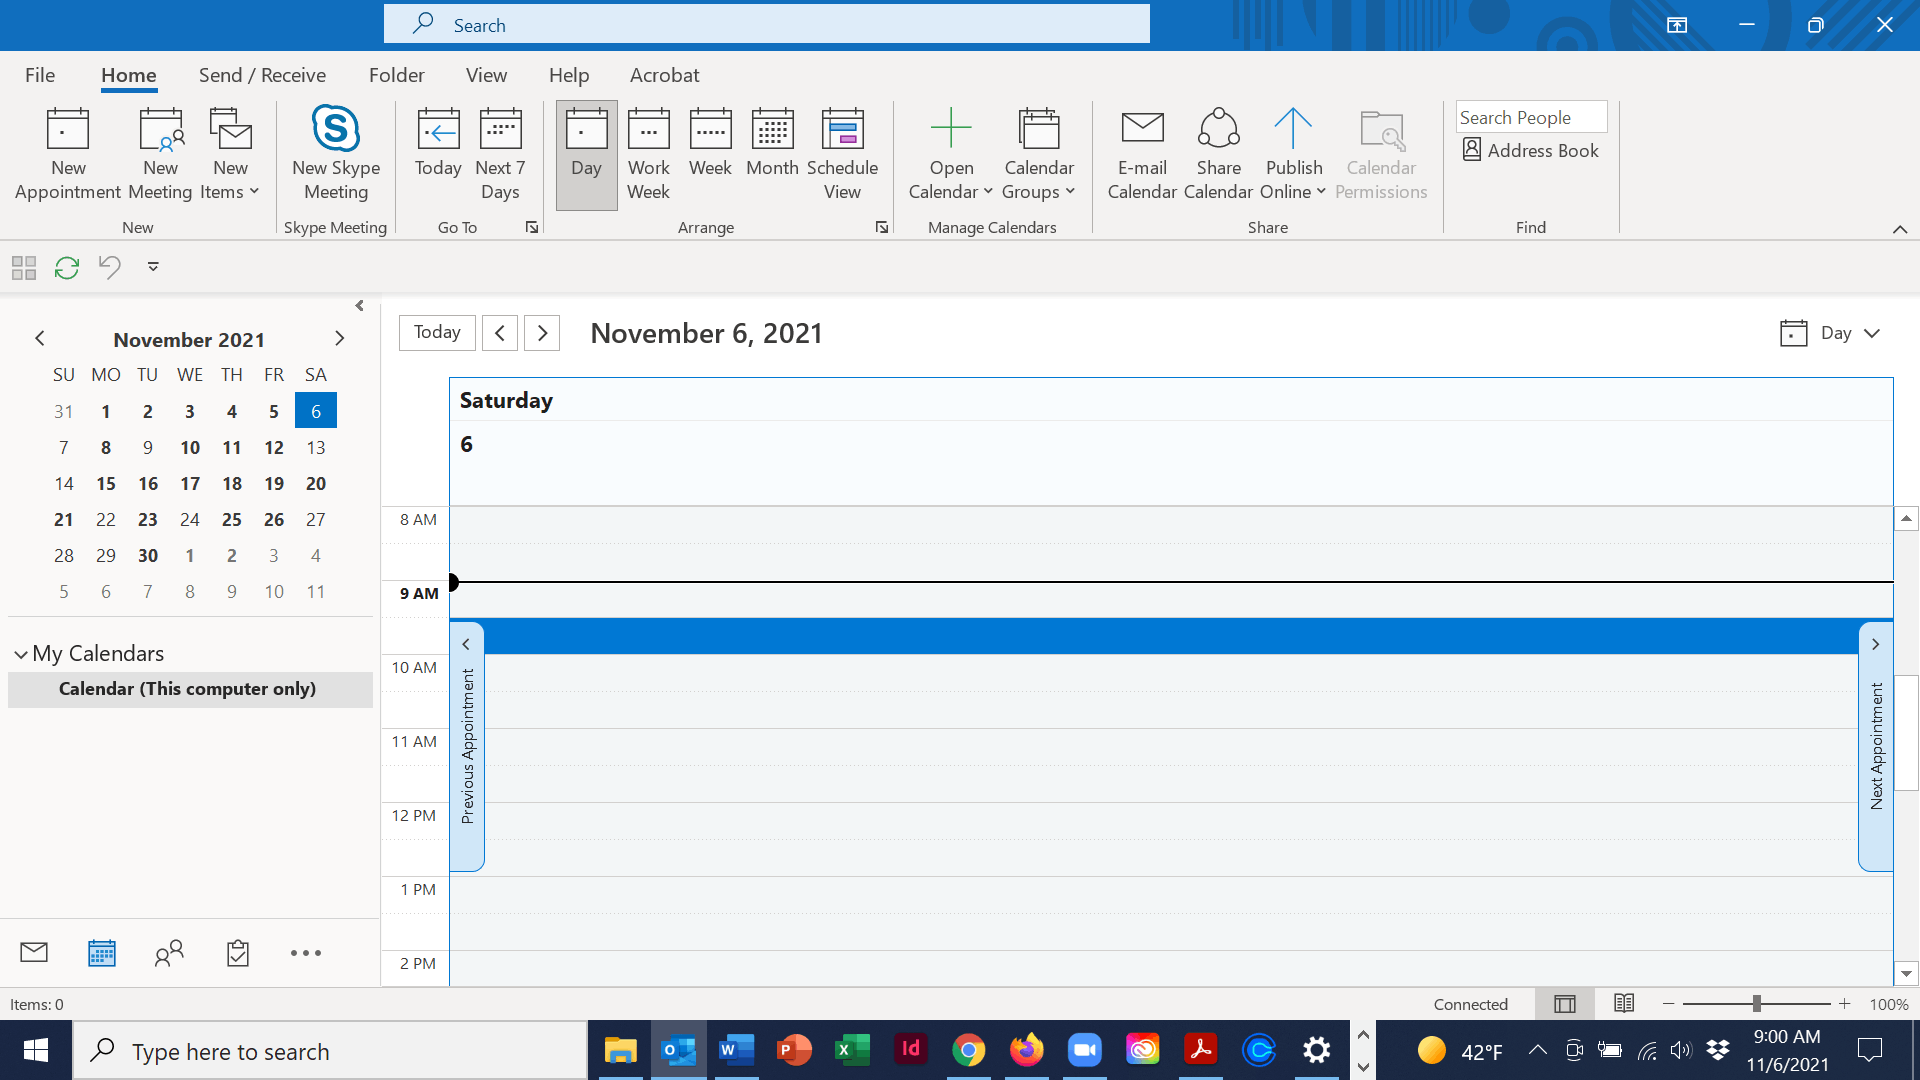Switch to Work Week view
Viewport: 1920px width, 1080px height.
pos(648,155)
